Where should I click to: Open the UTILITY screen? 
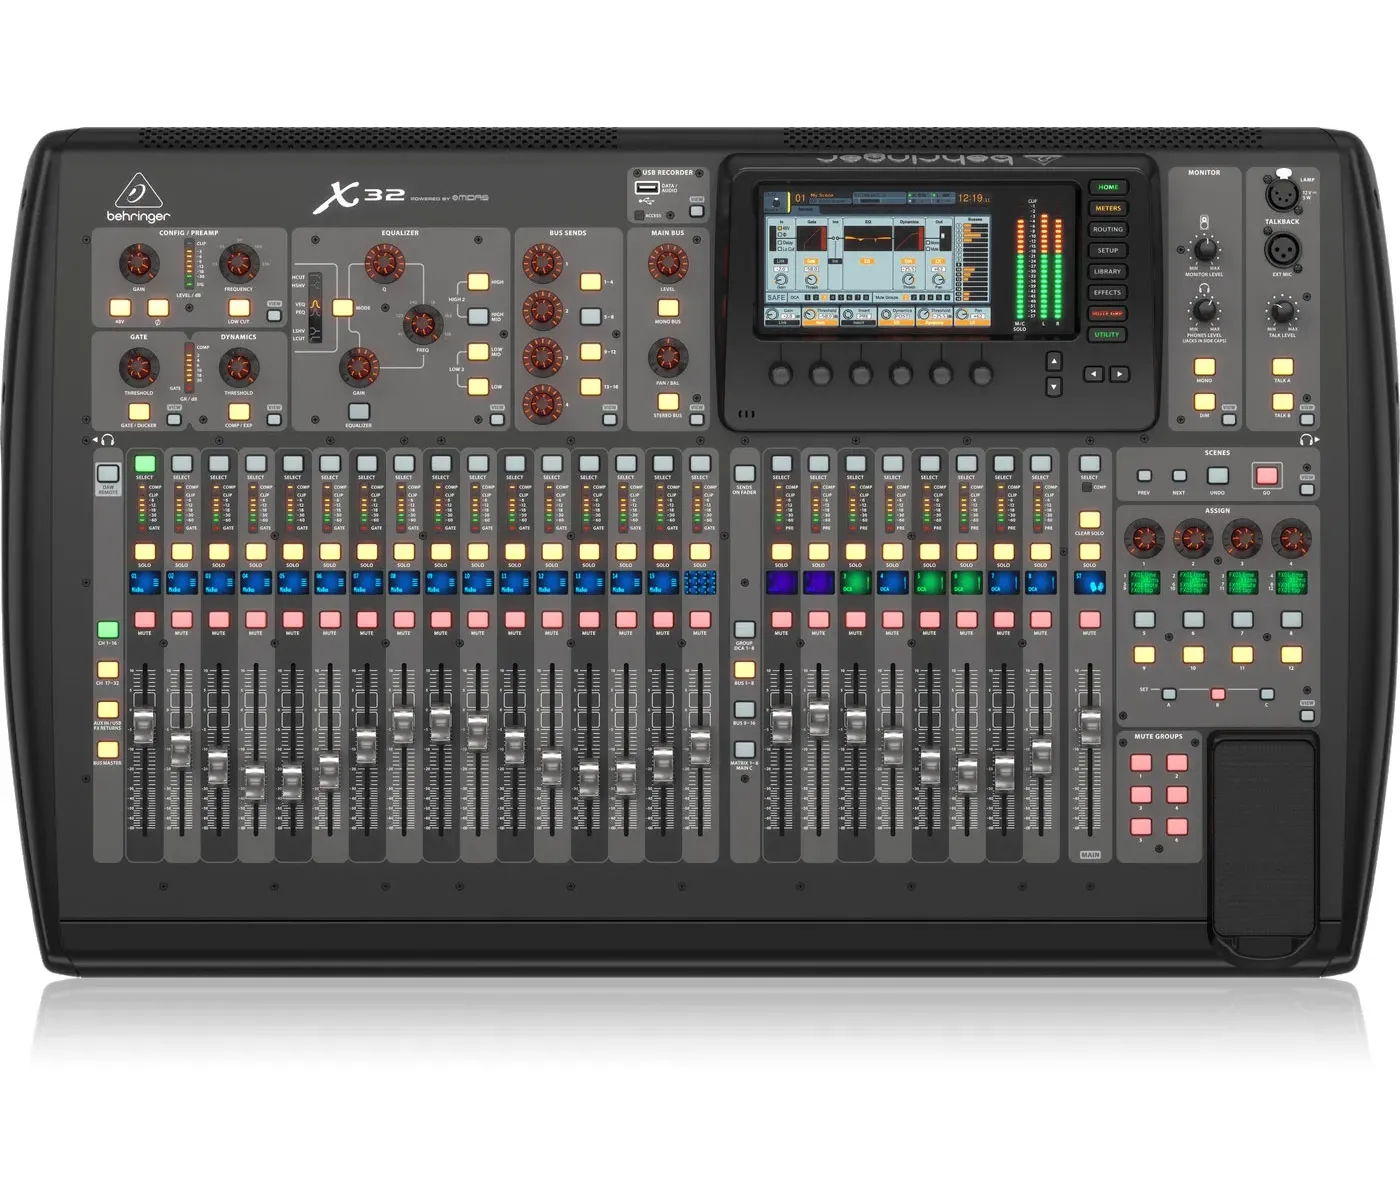point(1107,335)
